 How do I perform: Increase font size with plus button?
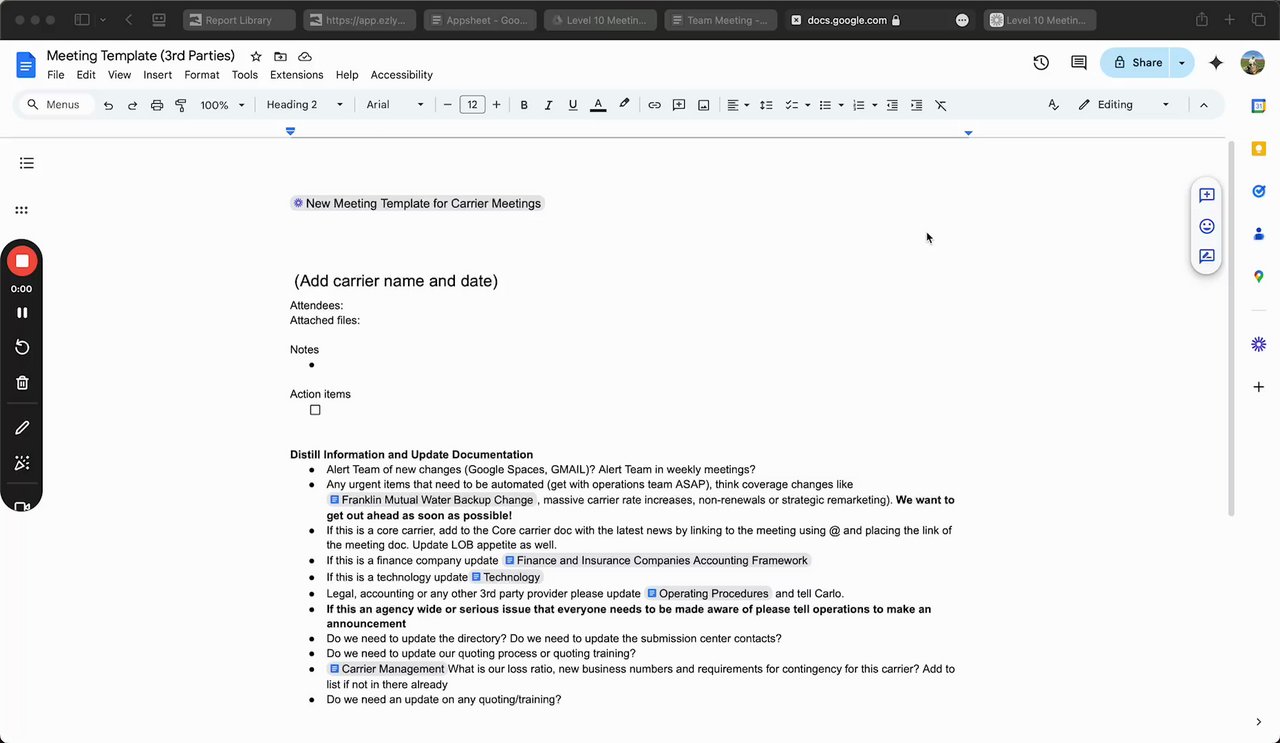[496, 105]
